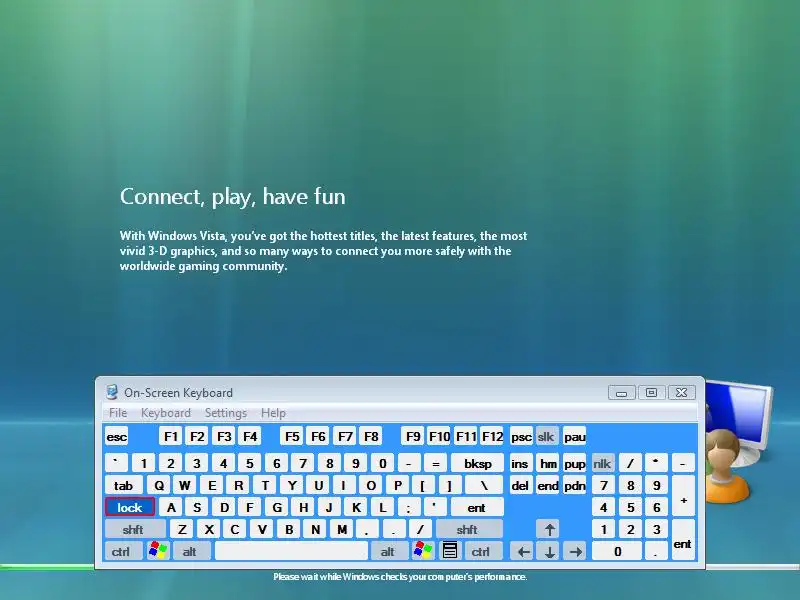
Task: Open the Keyboard menu
Action: [165, 413]
